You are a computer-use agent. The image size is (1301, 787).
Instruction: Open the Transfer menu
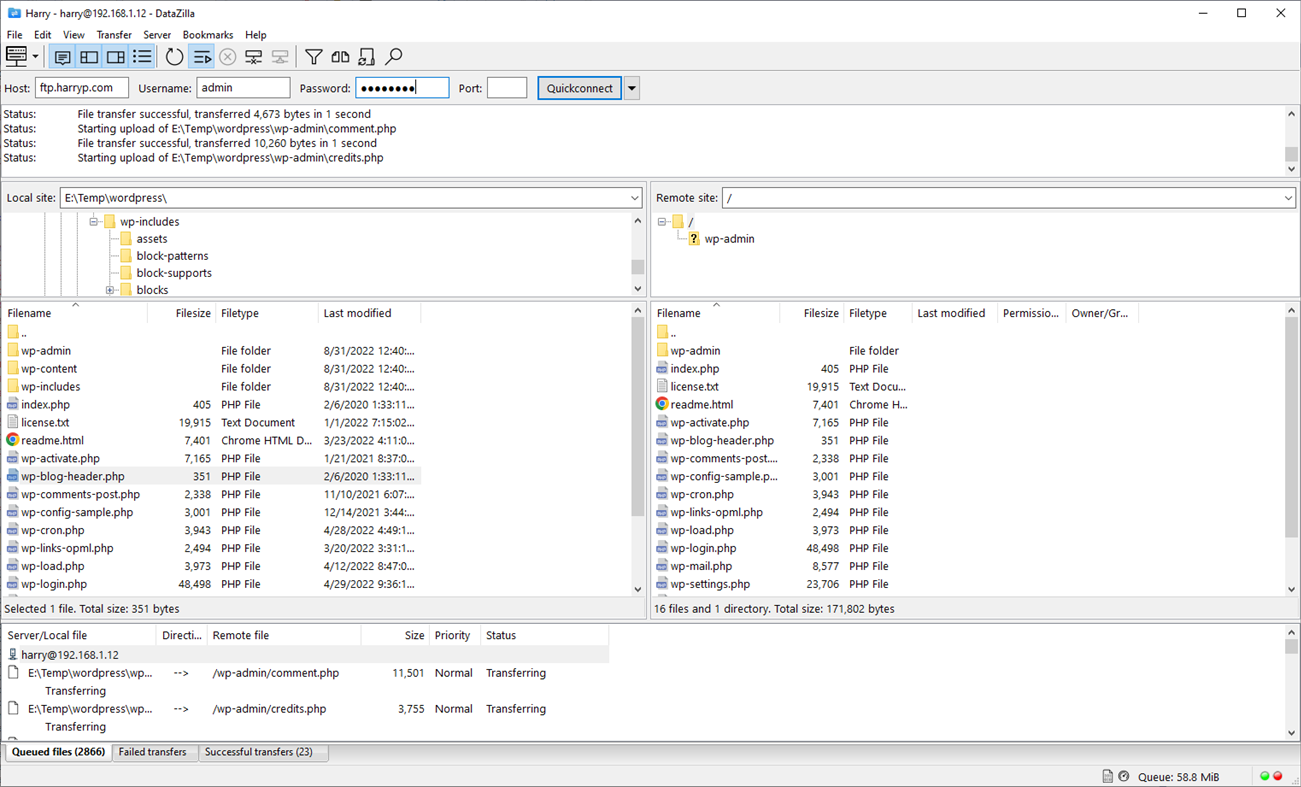coord(113,34)
